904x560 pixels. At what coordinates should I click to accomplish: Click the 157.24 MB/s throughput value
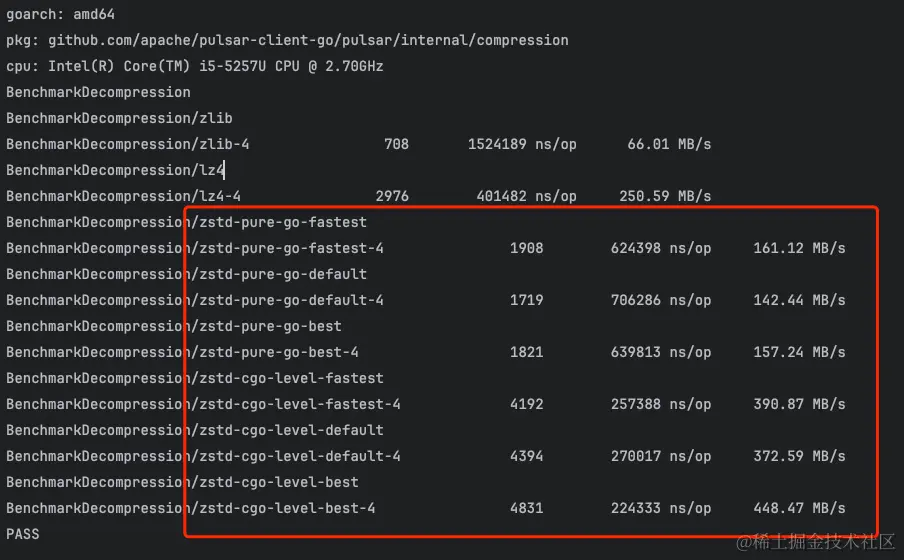coord(799,352)
